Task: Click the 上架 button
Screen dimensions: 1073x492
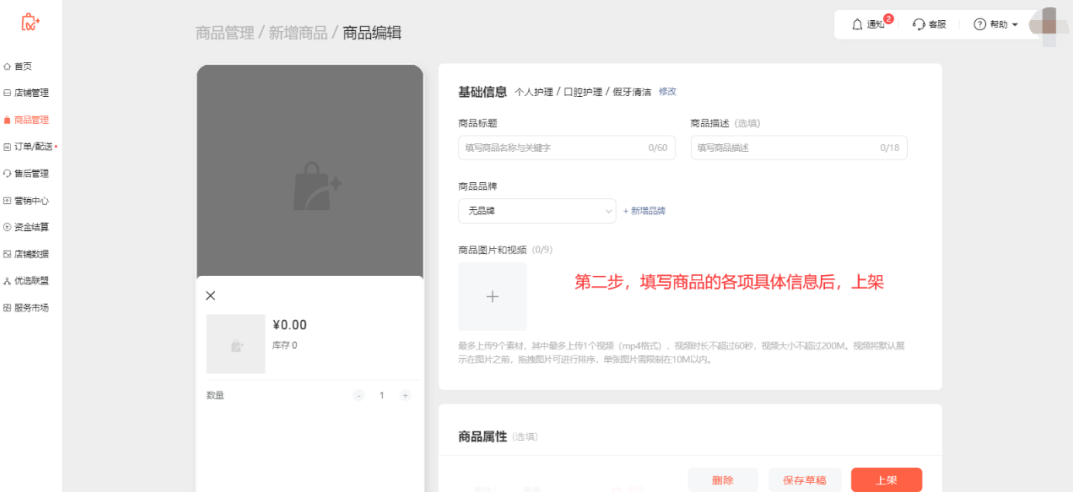Action: tap(887, 480)
